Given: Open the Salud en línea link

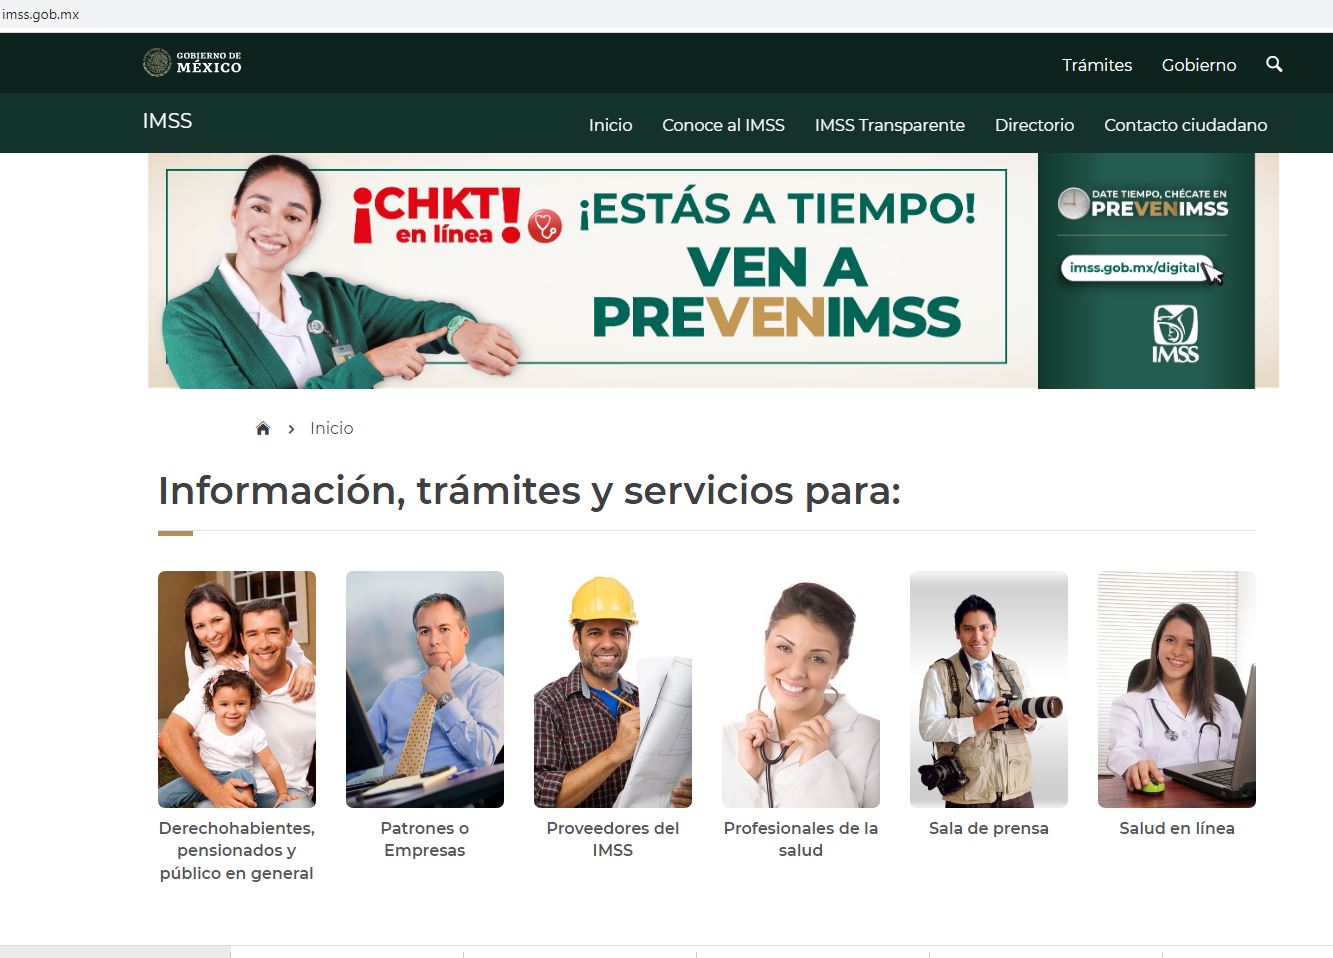Looking at the screenshot, I should 1177,828.
